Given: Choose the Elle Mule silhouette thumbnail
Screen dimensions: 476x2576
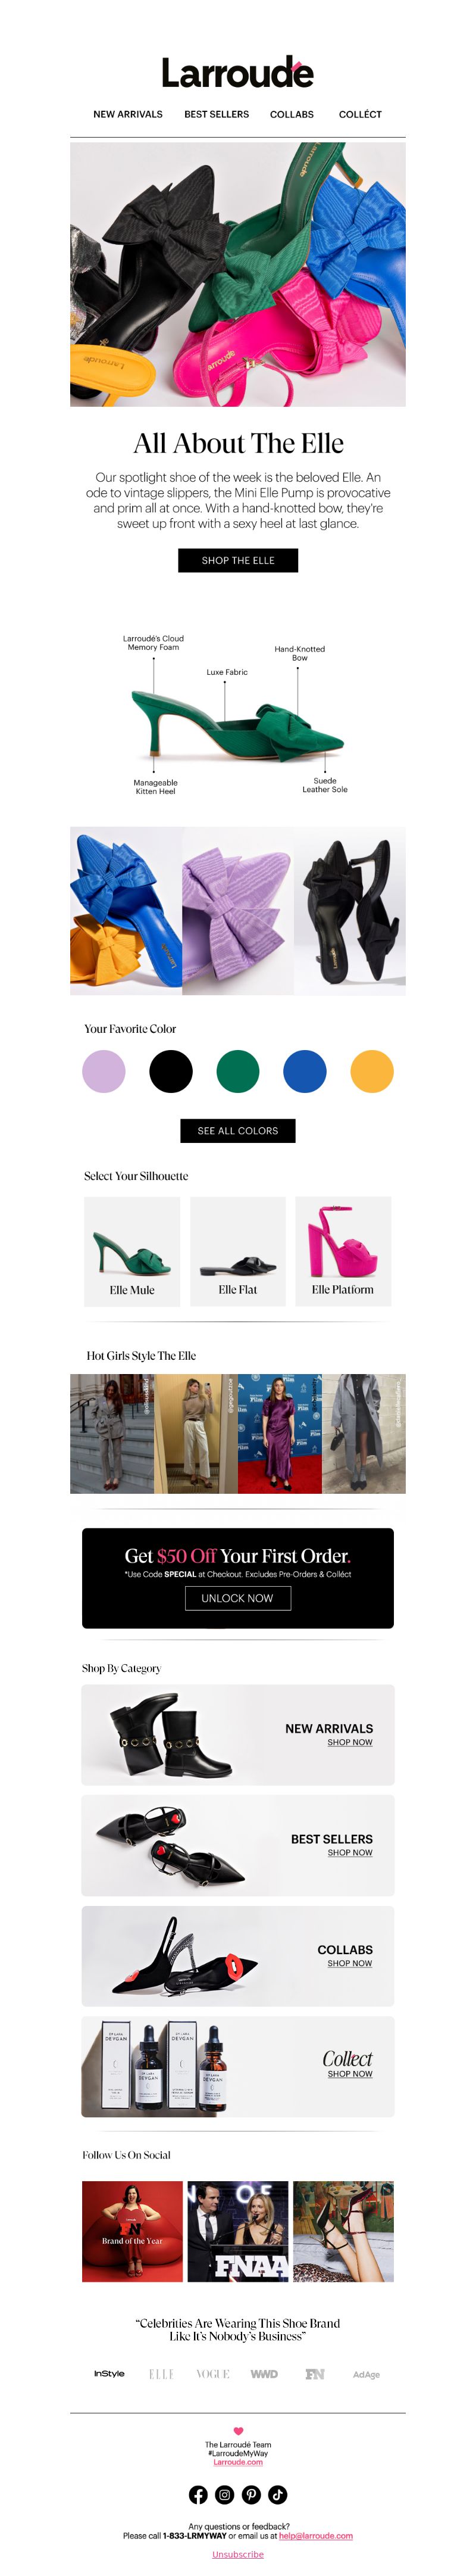Looking at the screenshot, I should click(x=132, y=1251).
